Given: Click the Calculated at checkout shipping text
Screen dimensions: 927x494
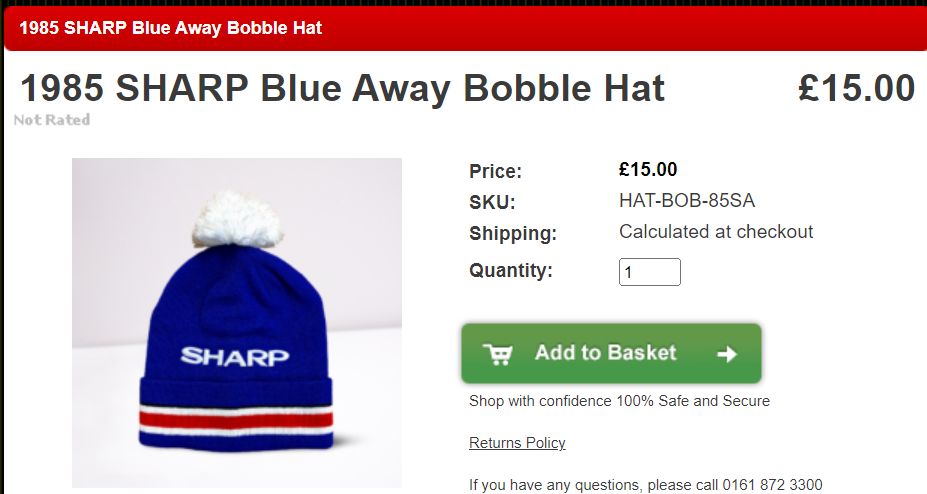Looking at the screenshot, I should (716, 231).
